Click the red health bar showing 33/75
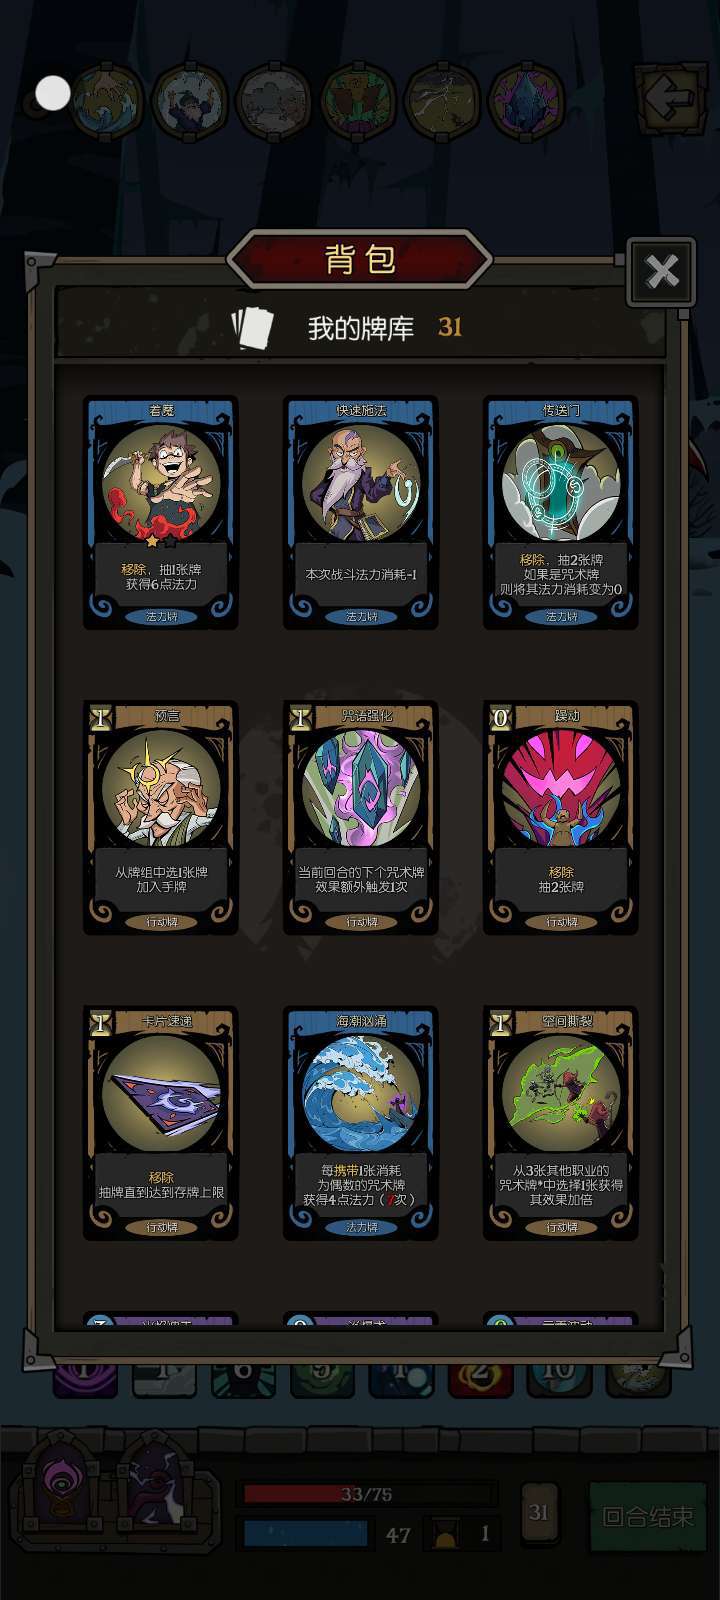Image resolution: width=720 pixels, height=1600 pixels. 367,1494
